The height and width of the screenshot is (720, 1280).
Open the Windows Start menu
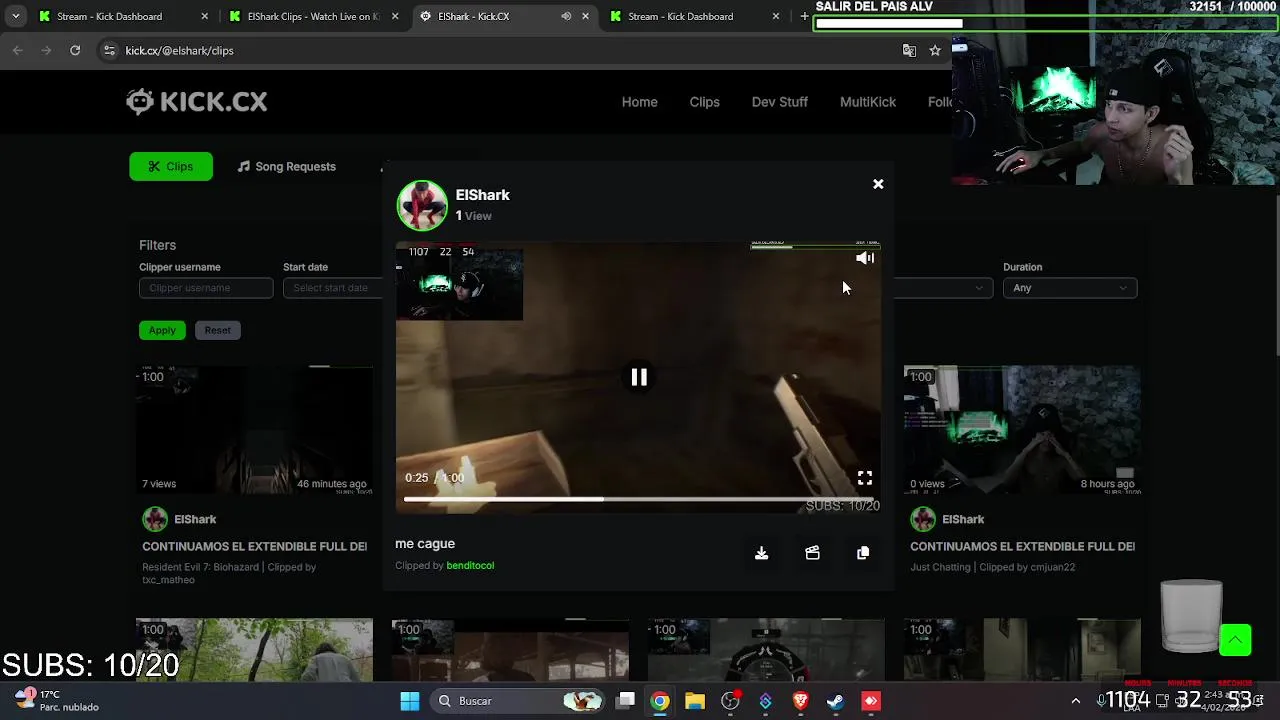click(410, 701)
